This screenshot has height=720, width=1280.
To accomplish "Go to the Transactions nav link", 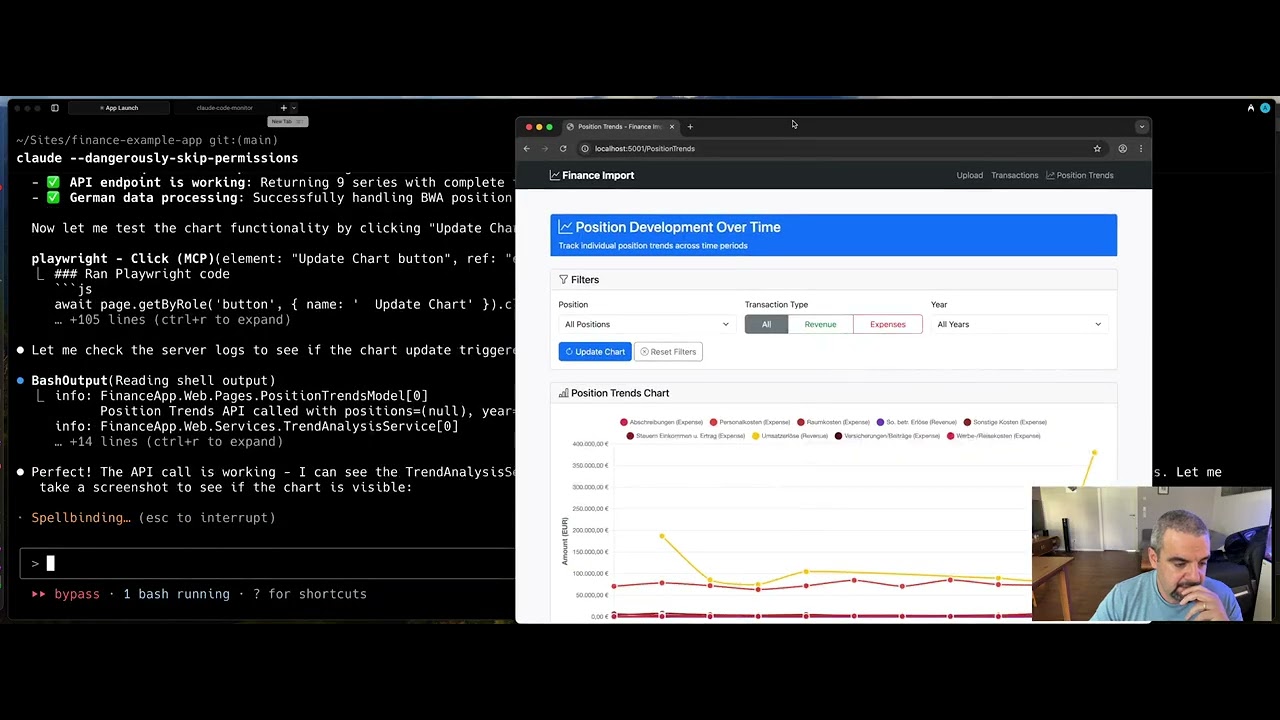I will (x=1014, y=175).
